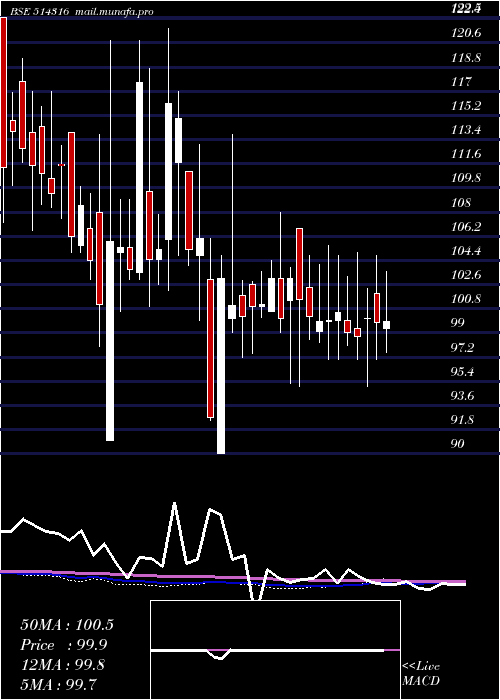Click the 12MA : 99.8 readout
This screenshot has height=700, width=500.
63,665
